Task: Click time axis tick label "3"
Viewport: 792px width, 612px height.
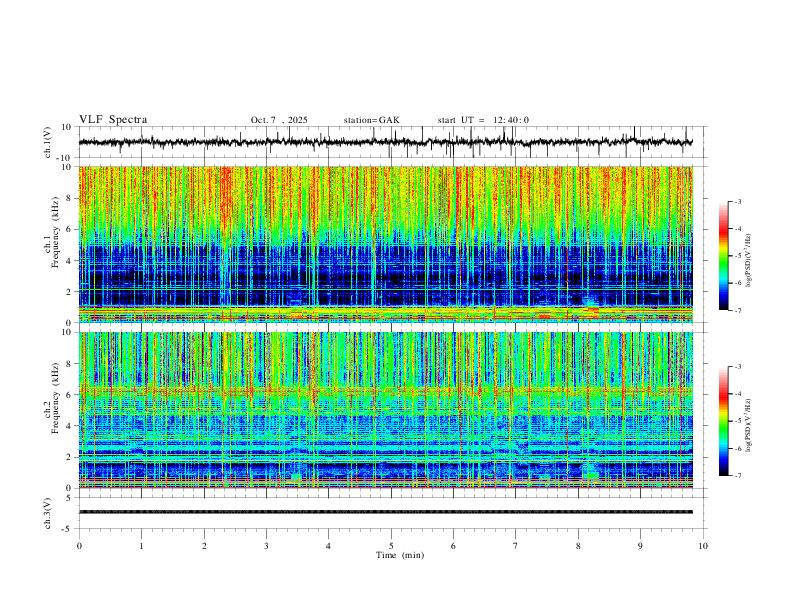Action: [266, 546]
